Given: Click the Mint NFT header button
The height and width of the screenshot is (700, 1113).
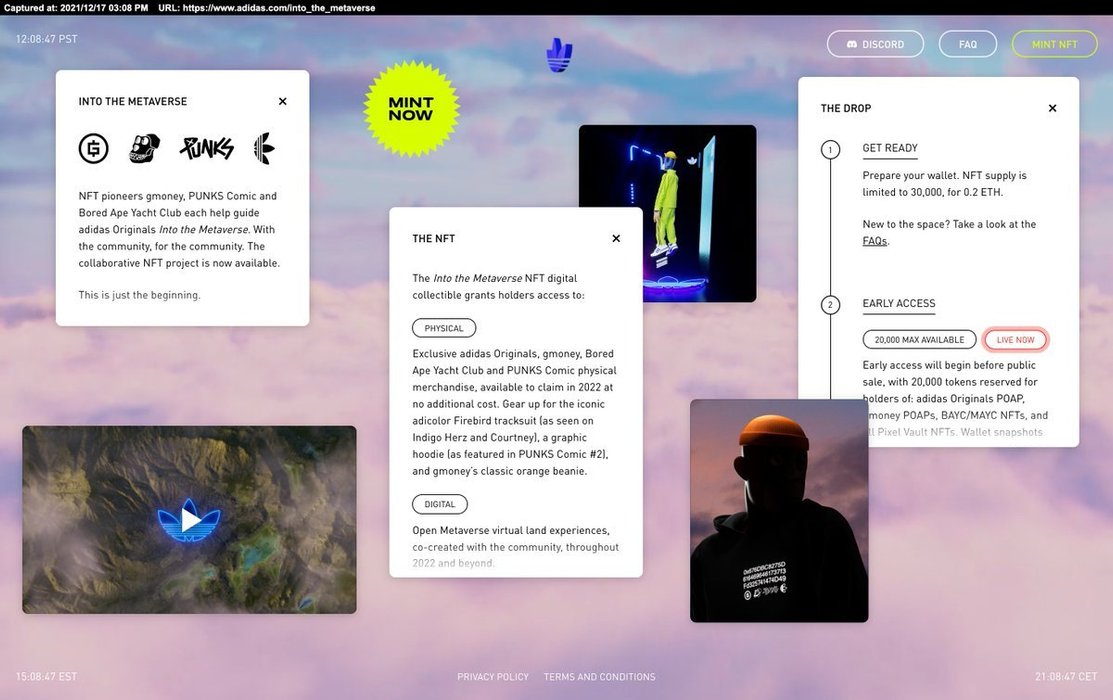Looking at the screenshot, I should coord(1054,44).
